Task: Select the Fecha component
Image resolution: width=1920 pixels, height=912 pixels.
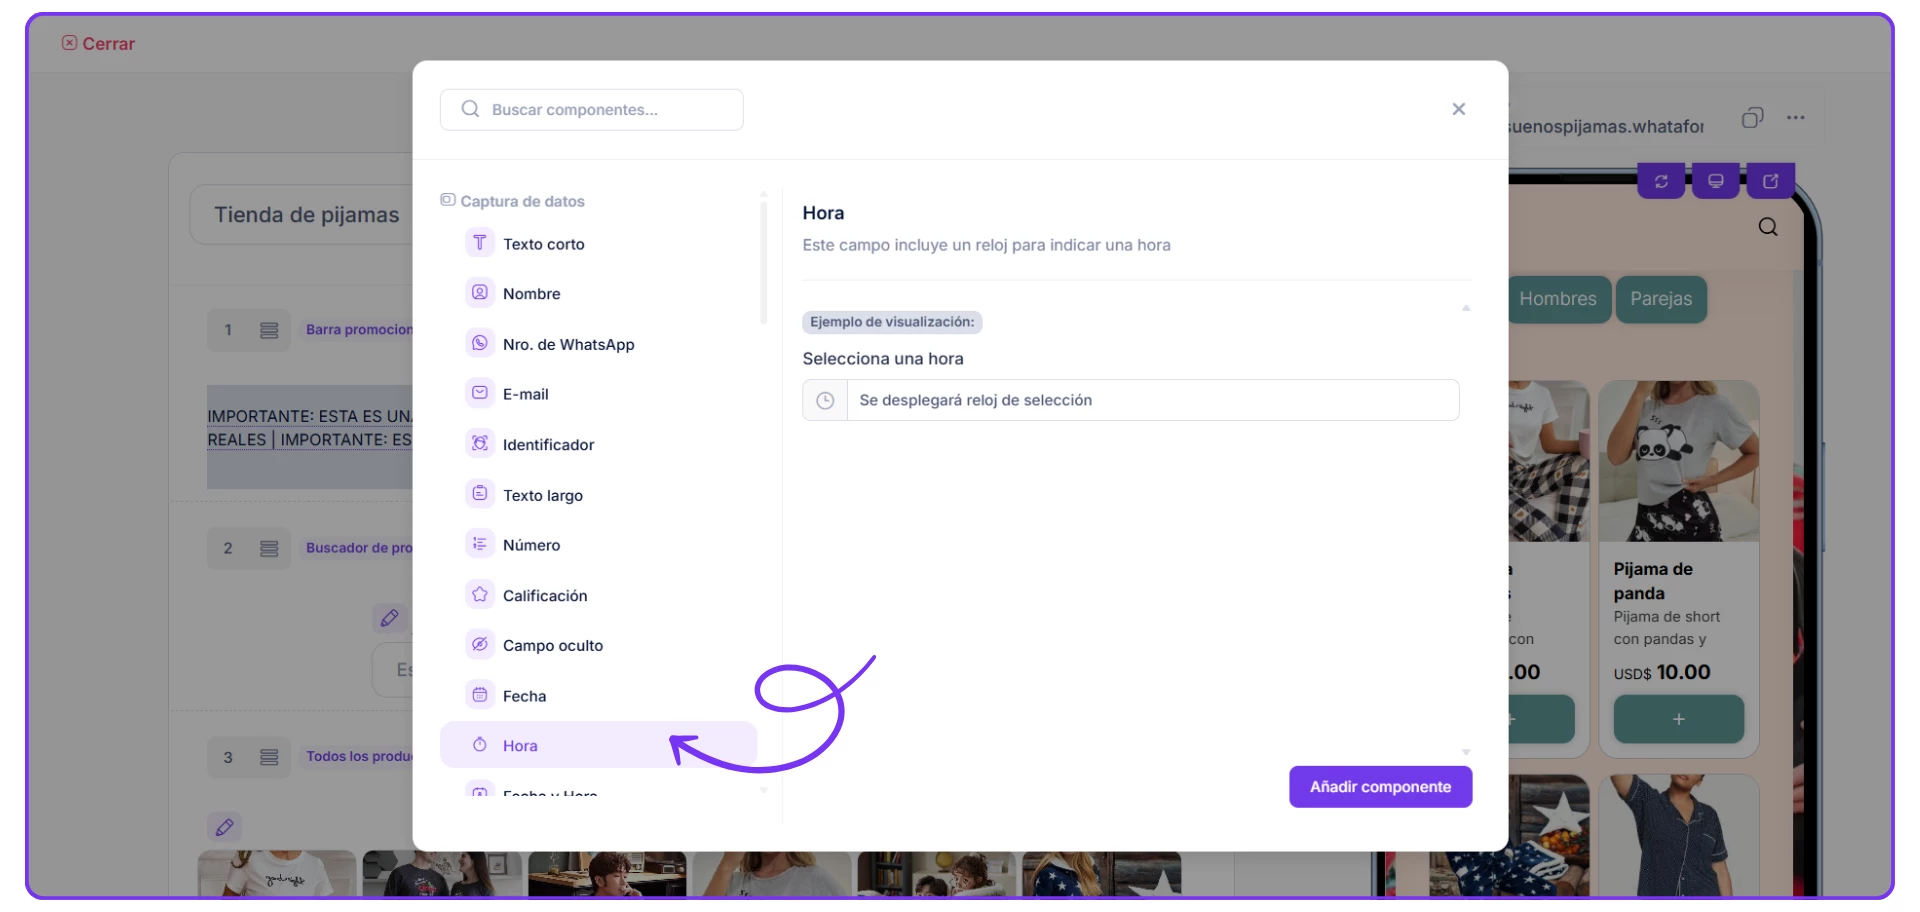Action: pos(524,696)
